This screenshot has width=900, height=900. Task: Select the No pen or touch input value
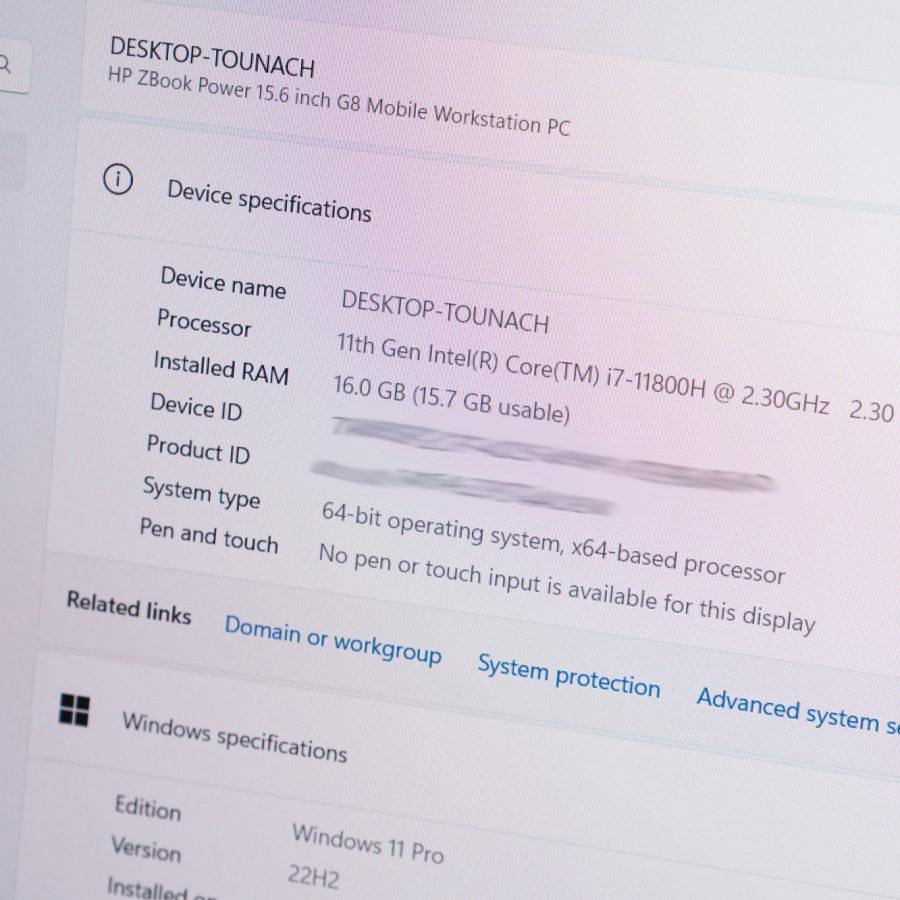tap(567, 589)
